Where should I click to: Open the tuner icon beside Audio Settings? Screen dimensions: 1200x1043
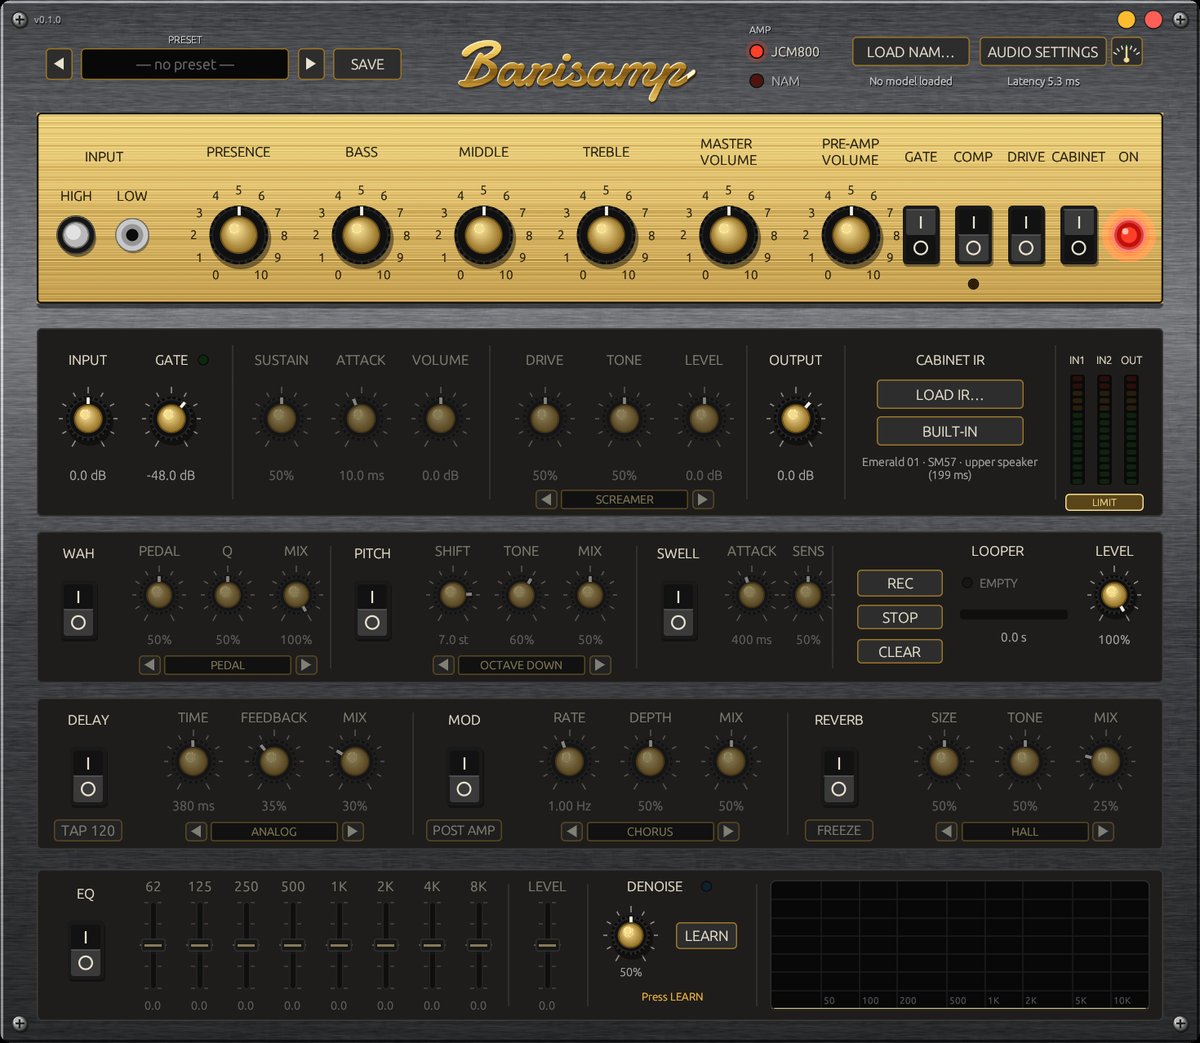1127,52
